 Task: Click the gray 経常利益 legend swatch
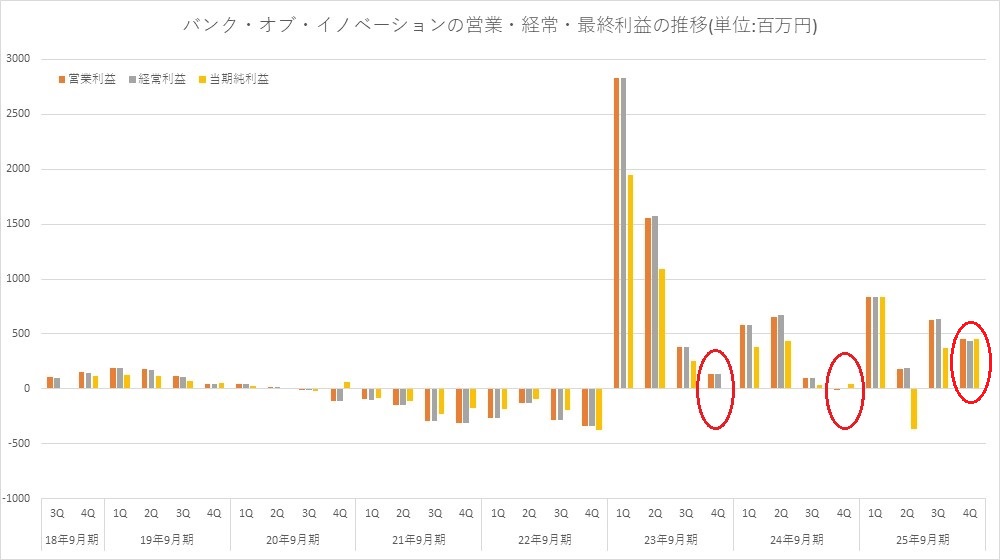coord(132,78)
